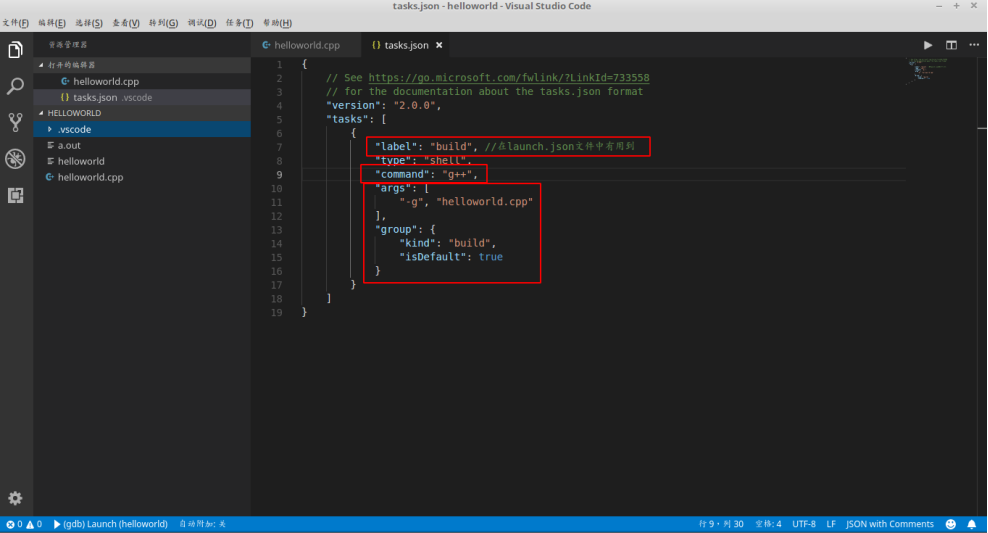
Task: Open the 调试(D) menu
Action: click(x=202, y=23)
